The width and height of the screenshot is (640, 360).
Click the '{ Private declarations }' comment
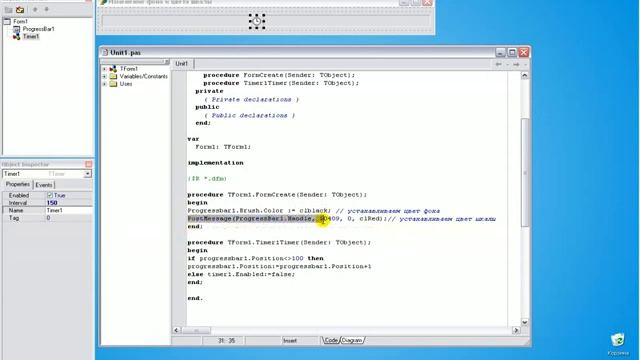point(251,99)
